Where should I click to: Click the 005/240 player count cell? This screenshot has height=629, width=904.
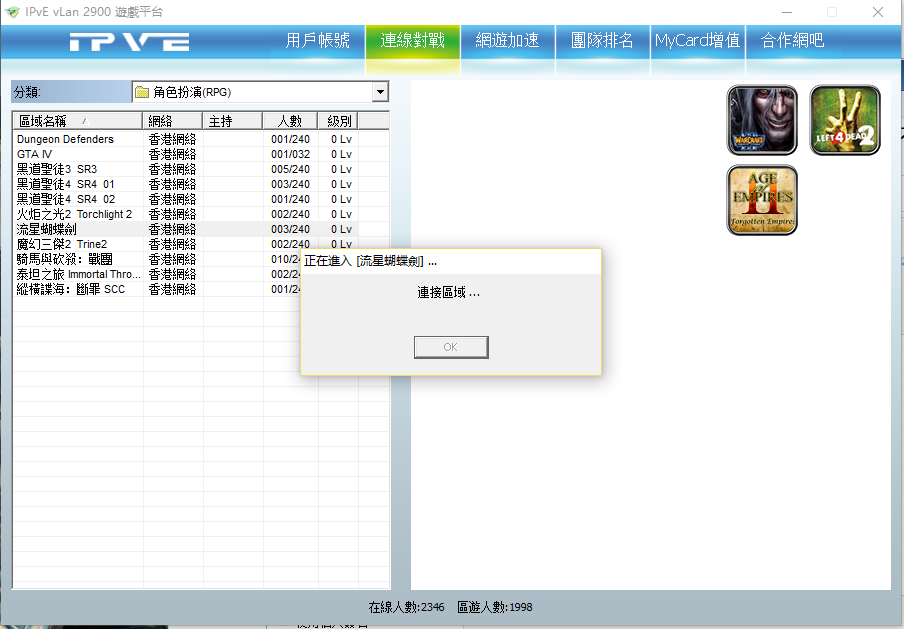pyautogui.click(x=291, y=170)
